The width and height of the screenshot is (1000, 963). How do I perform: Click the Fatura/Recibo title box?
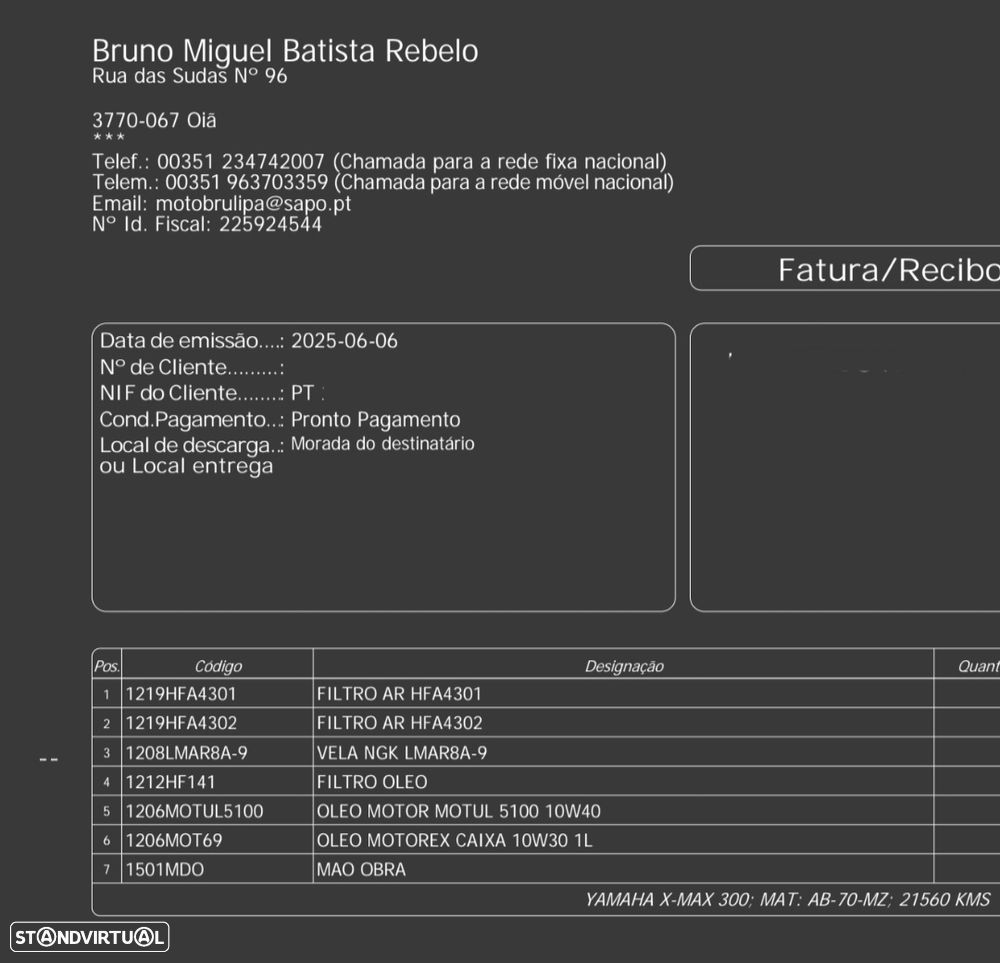coord(845,268)
